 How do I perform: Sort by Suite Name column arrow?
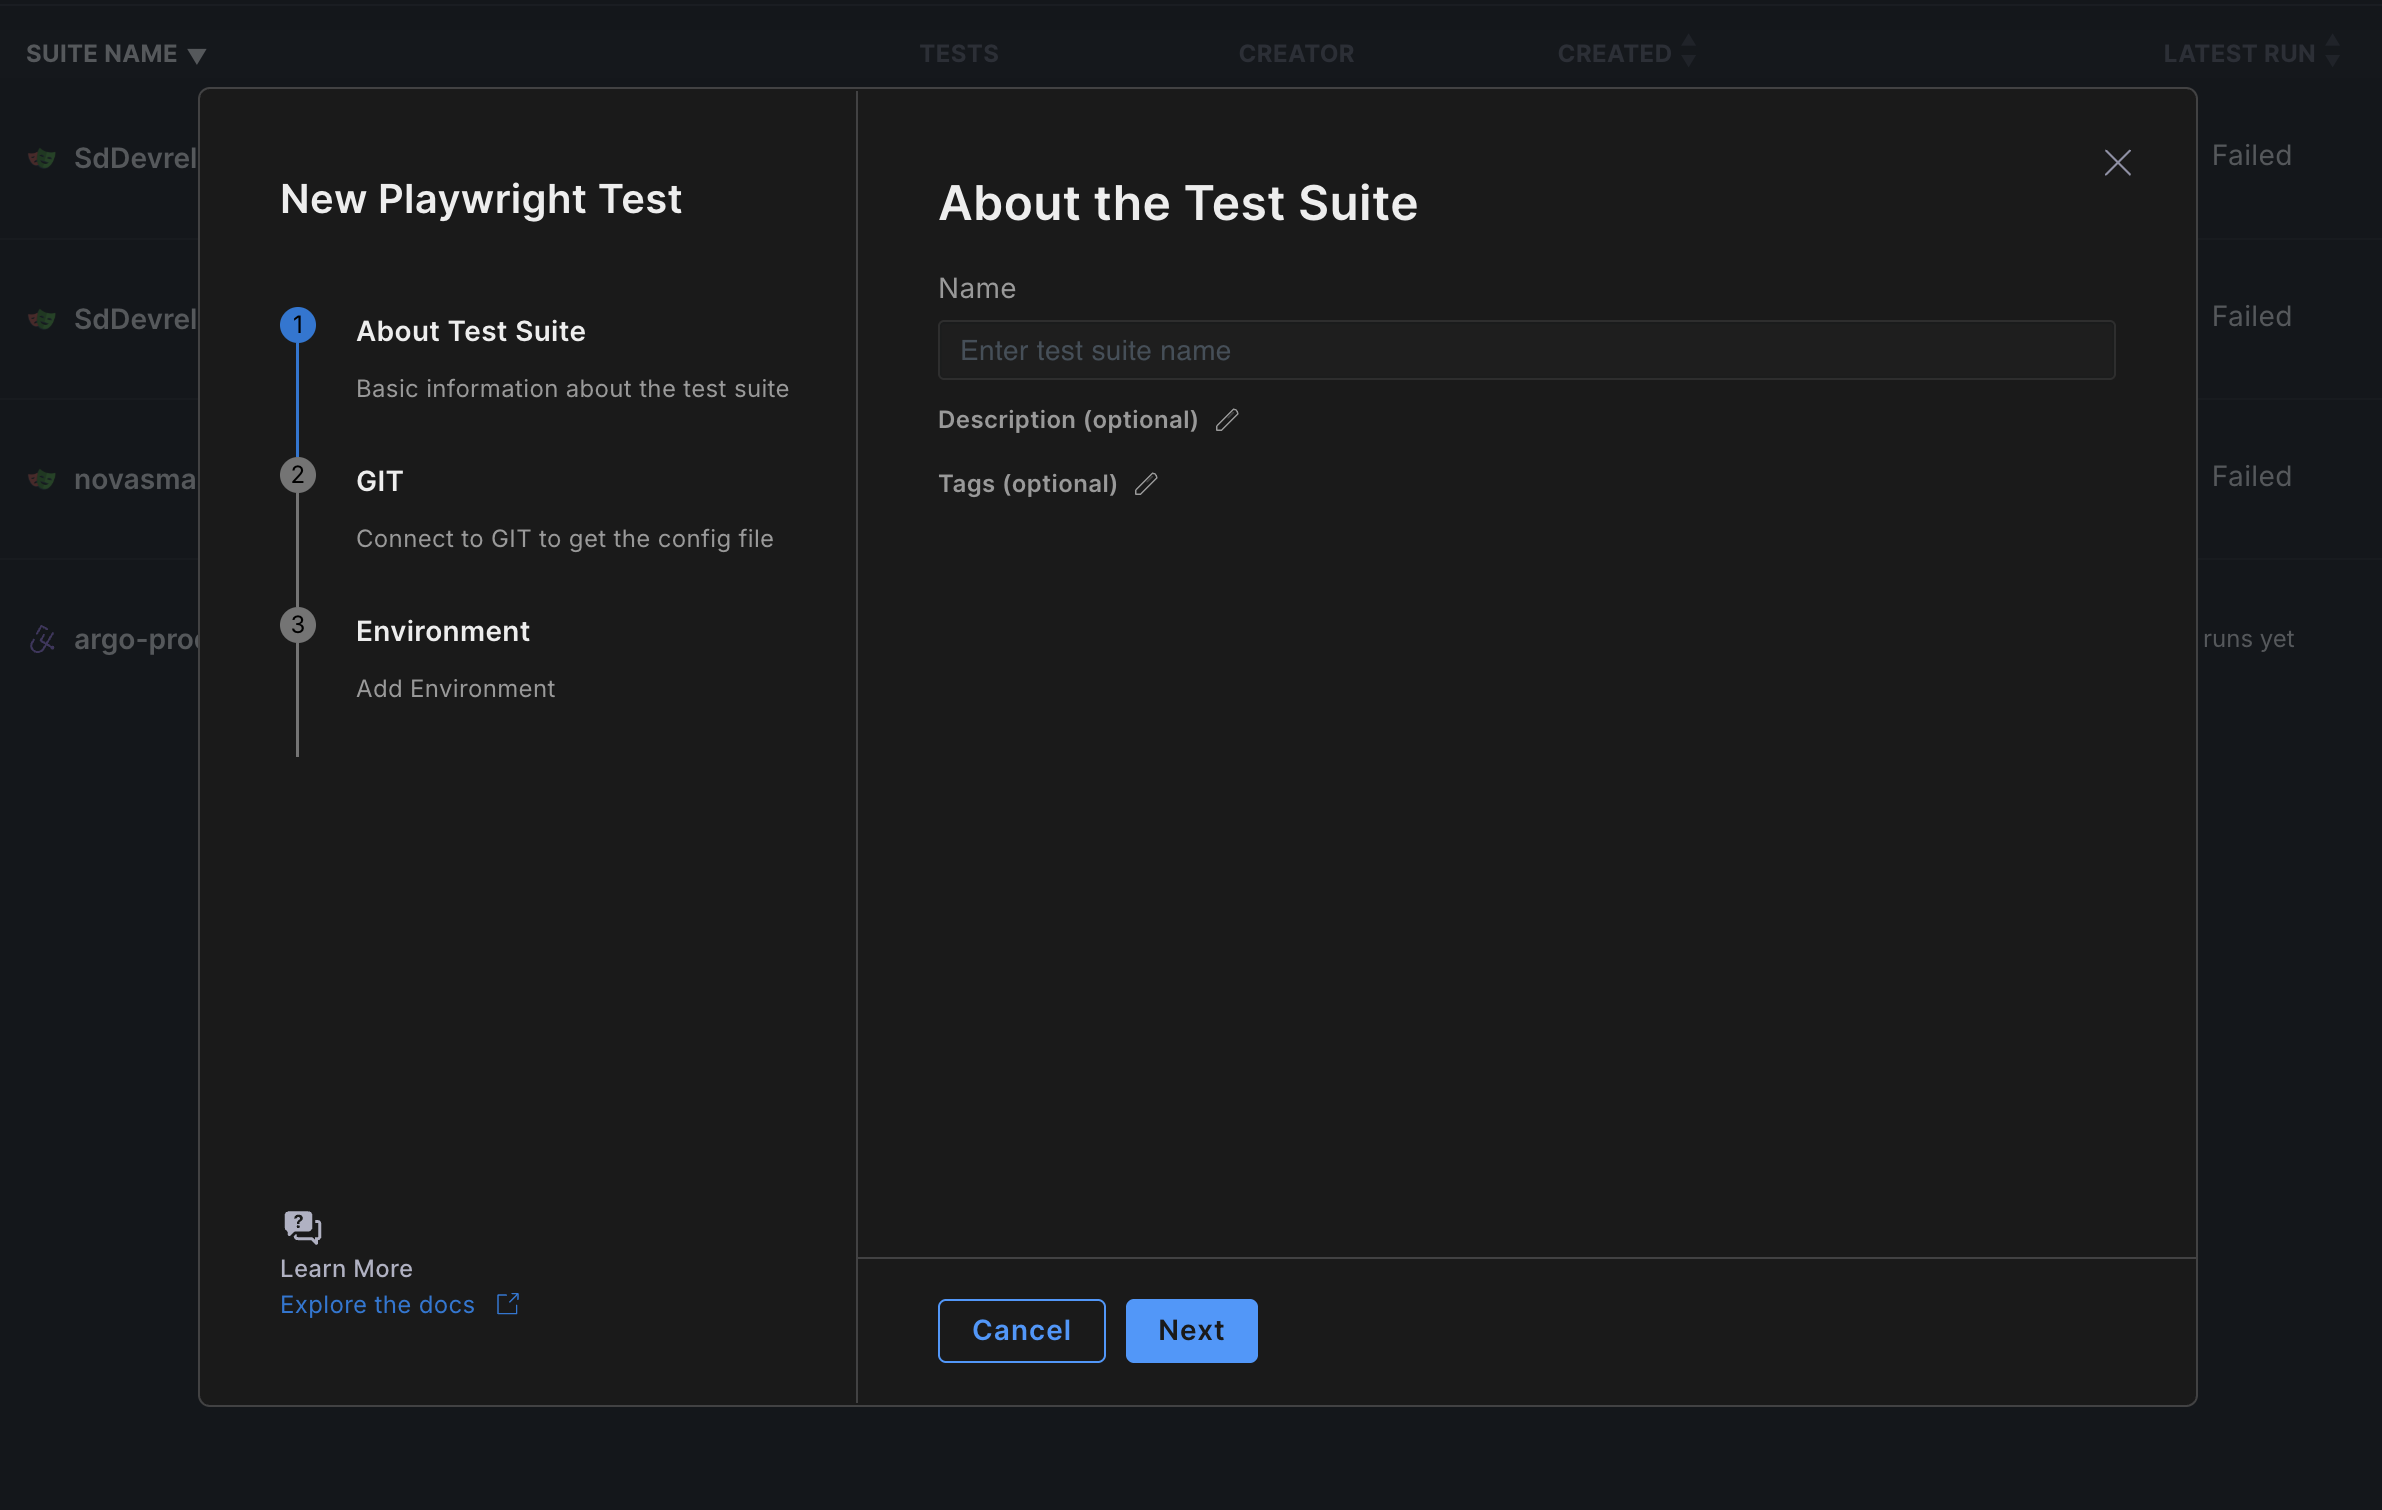tap(197, 56)
